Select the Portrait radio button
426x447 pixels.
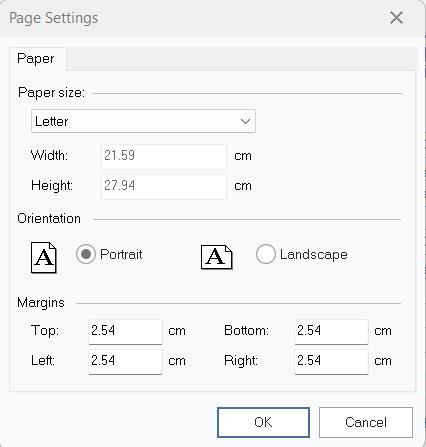pyautogui.click(x=86, y=254)
